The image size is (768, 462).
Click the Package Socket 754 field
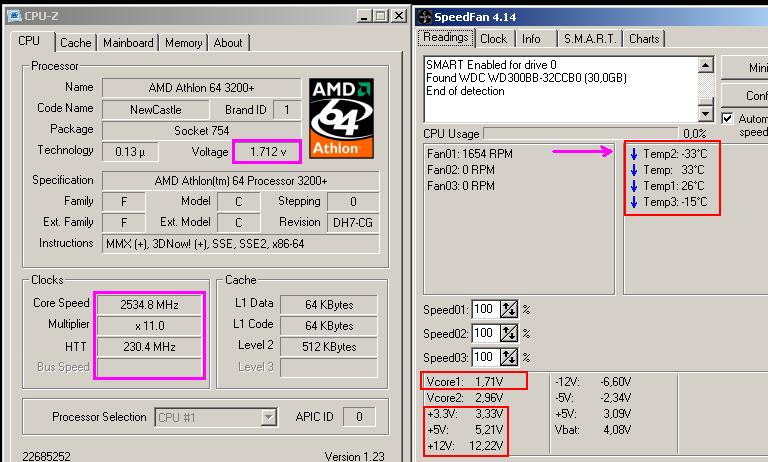point(201,131)
